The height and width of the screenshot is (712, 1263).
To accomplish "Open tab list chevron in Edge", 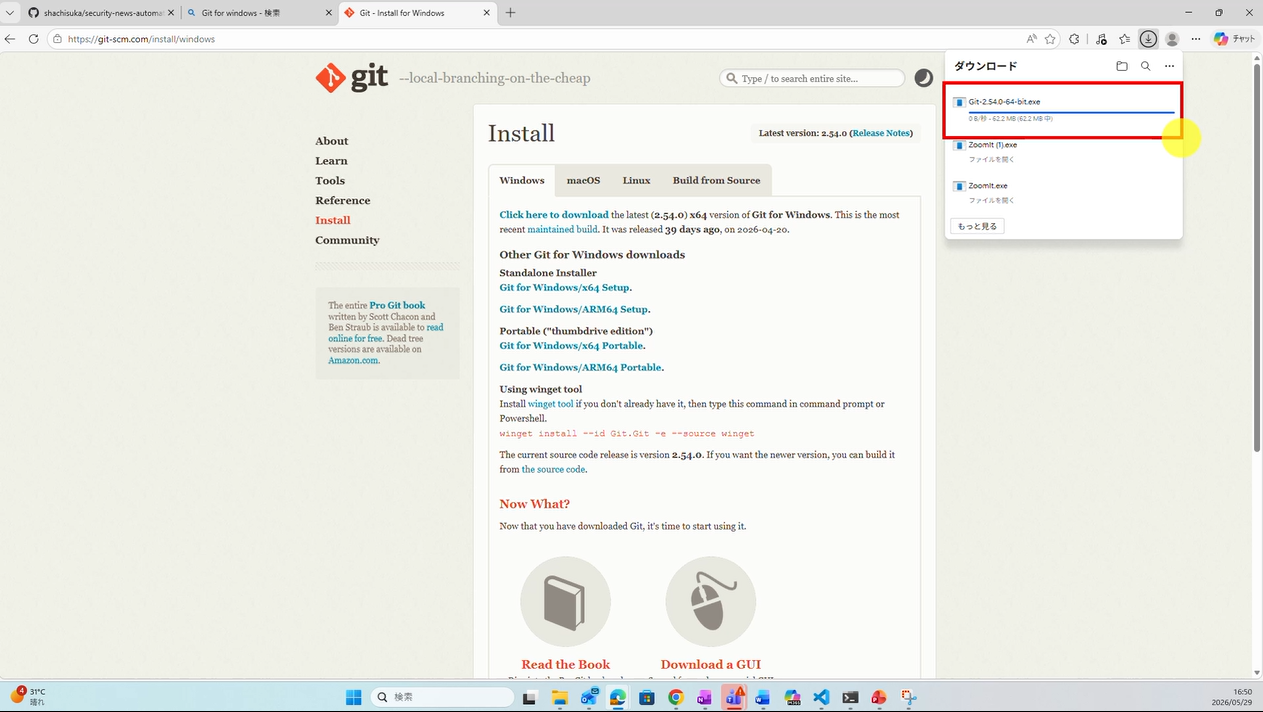I will pyautogui.click(x=10, y=13).
